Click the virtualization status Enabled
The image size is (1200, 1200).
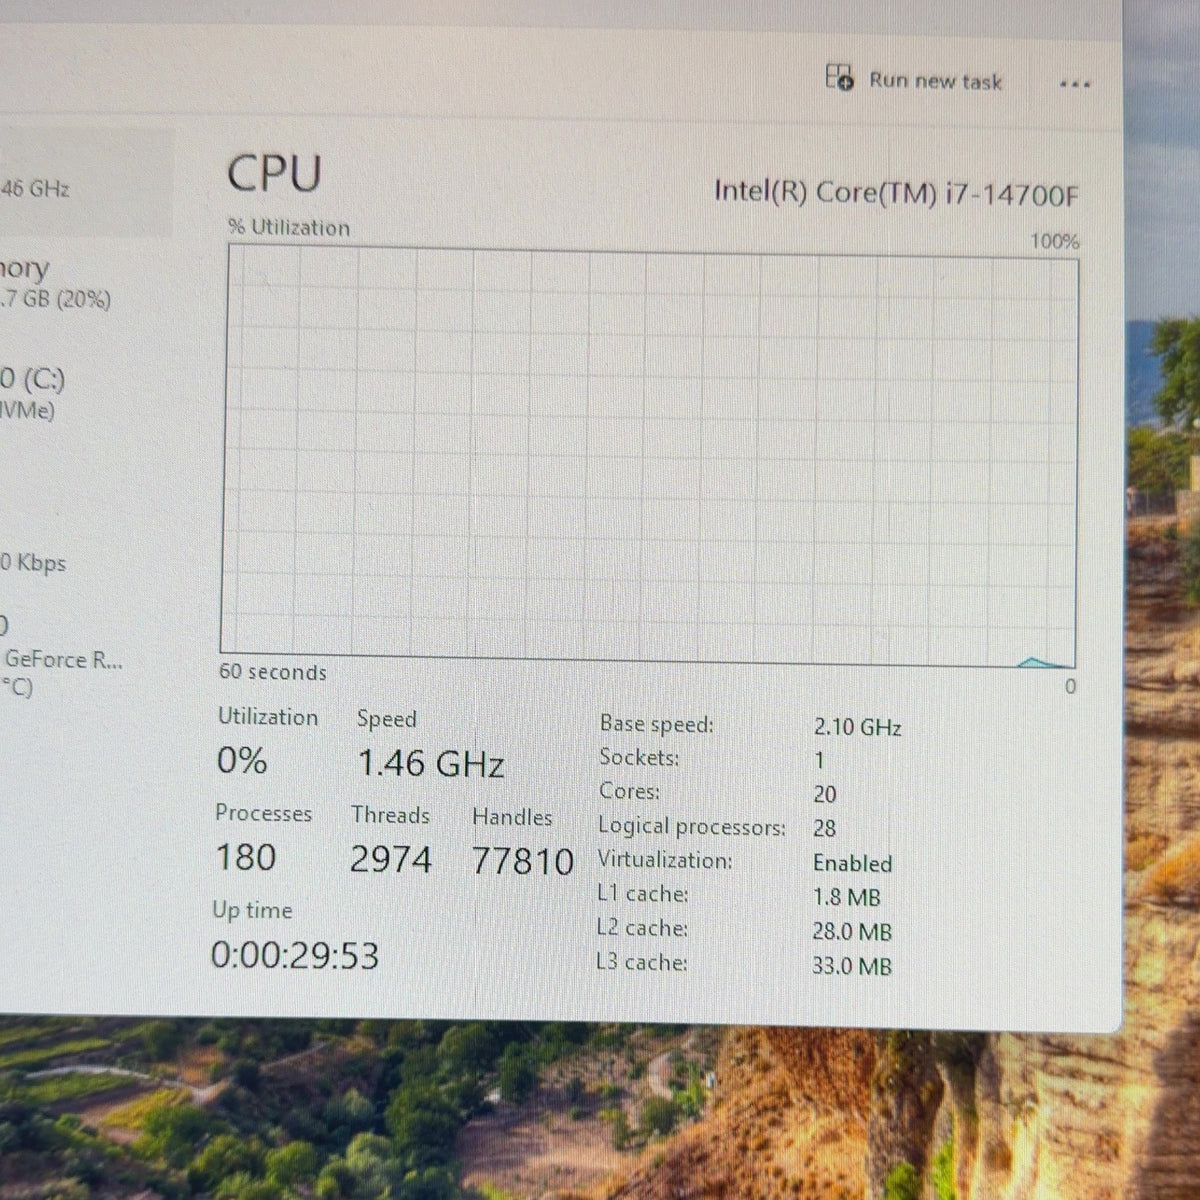click(852, 863)
